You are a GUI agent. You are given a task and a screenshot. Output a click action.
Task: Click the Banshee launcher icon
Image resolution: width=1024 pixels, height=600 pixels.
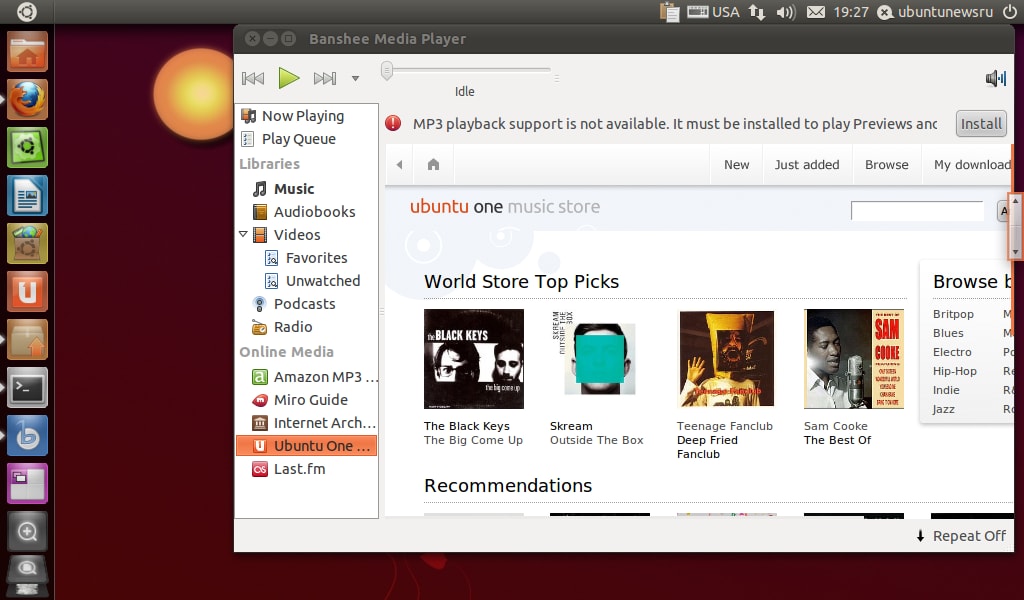click(27, 435)
